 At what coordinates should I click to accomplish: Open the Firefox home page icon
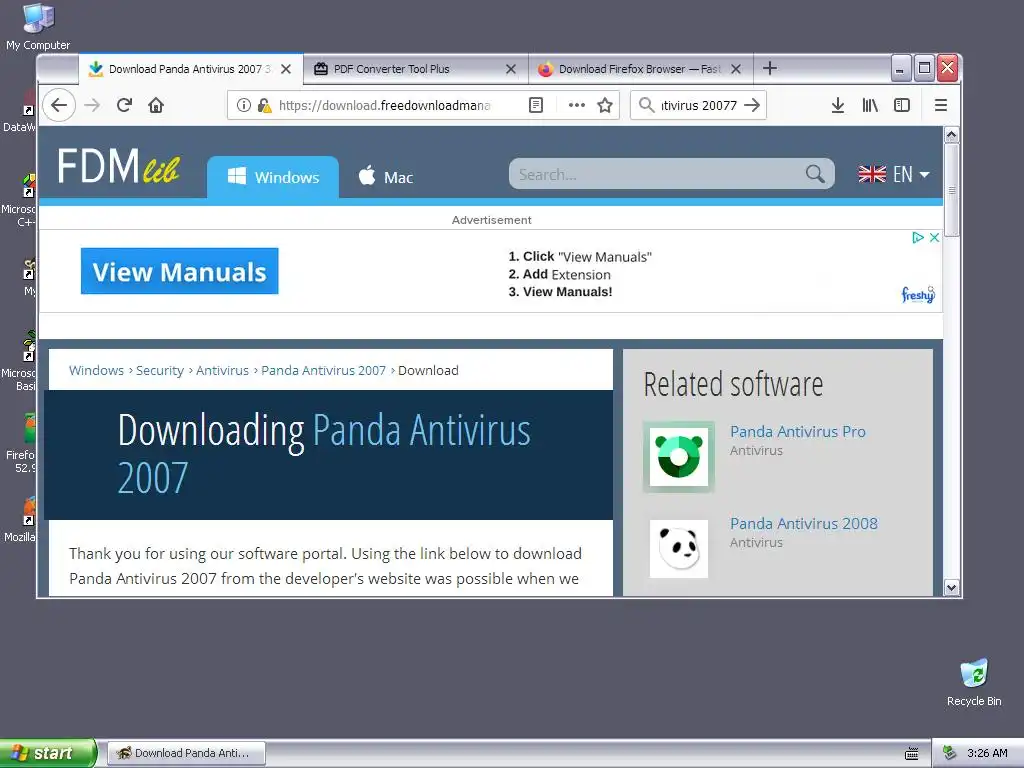coord(156,105)
